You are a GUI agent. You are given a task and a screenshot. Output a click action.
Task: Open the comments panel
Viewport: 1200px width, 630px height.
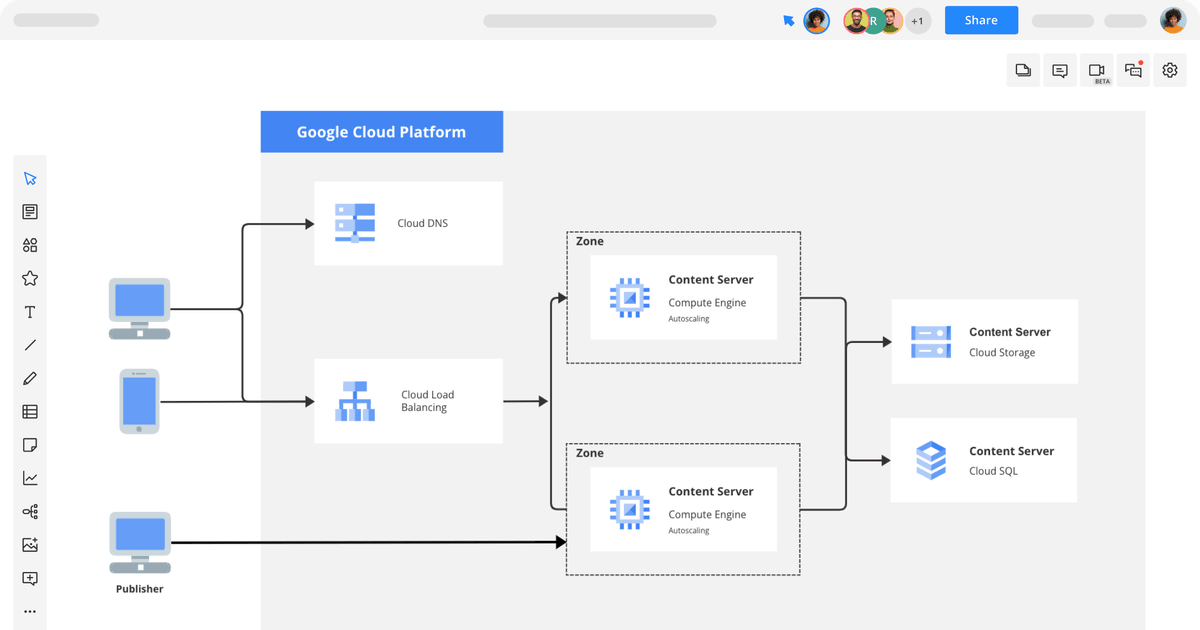(1059, 70)
